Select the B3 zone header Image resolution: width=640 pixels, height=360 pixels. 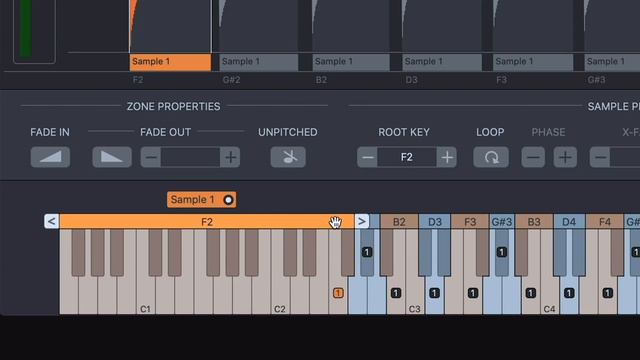tap(534, 222)
